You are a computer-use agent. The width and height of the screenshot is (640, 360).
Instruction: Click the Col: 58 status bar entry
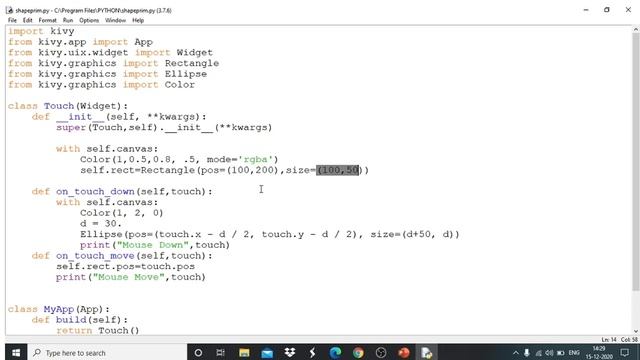tap(629, 340)
